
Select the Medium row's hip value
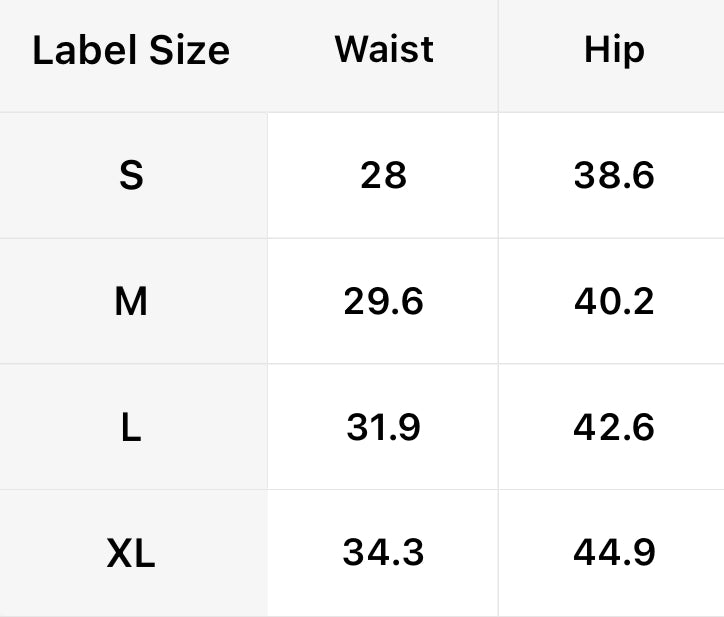pyautogui.click(x=613, y=301)
